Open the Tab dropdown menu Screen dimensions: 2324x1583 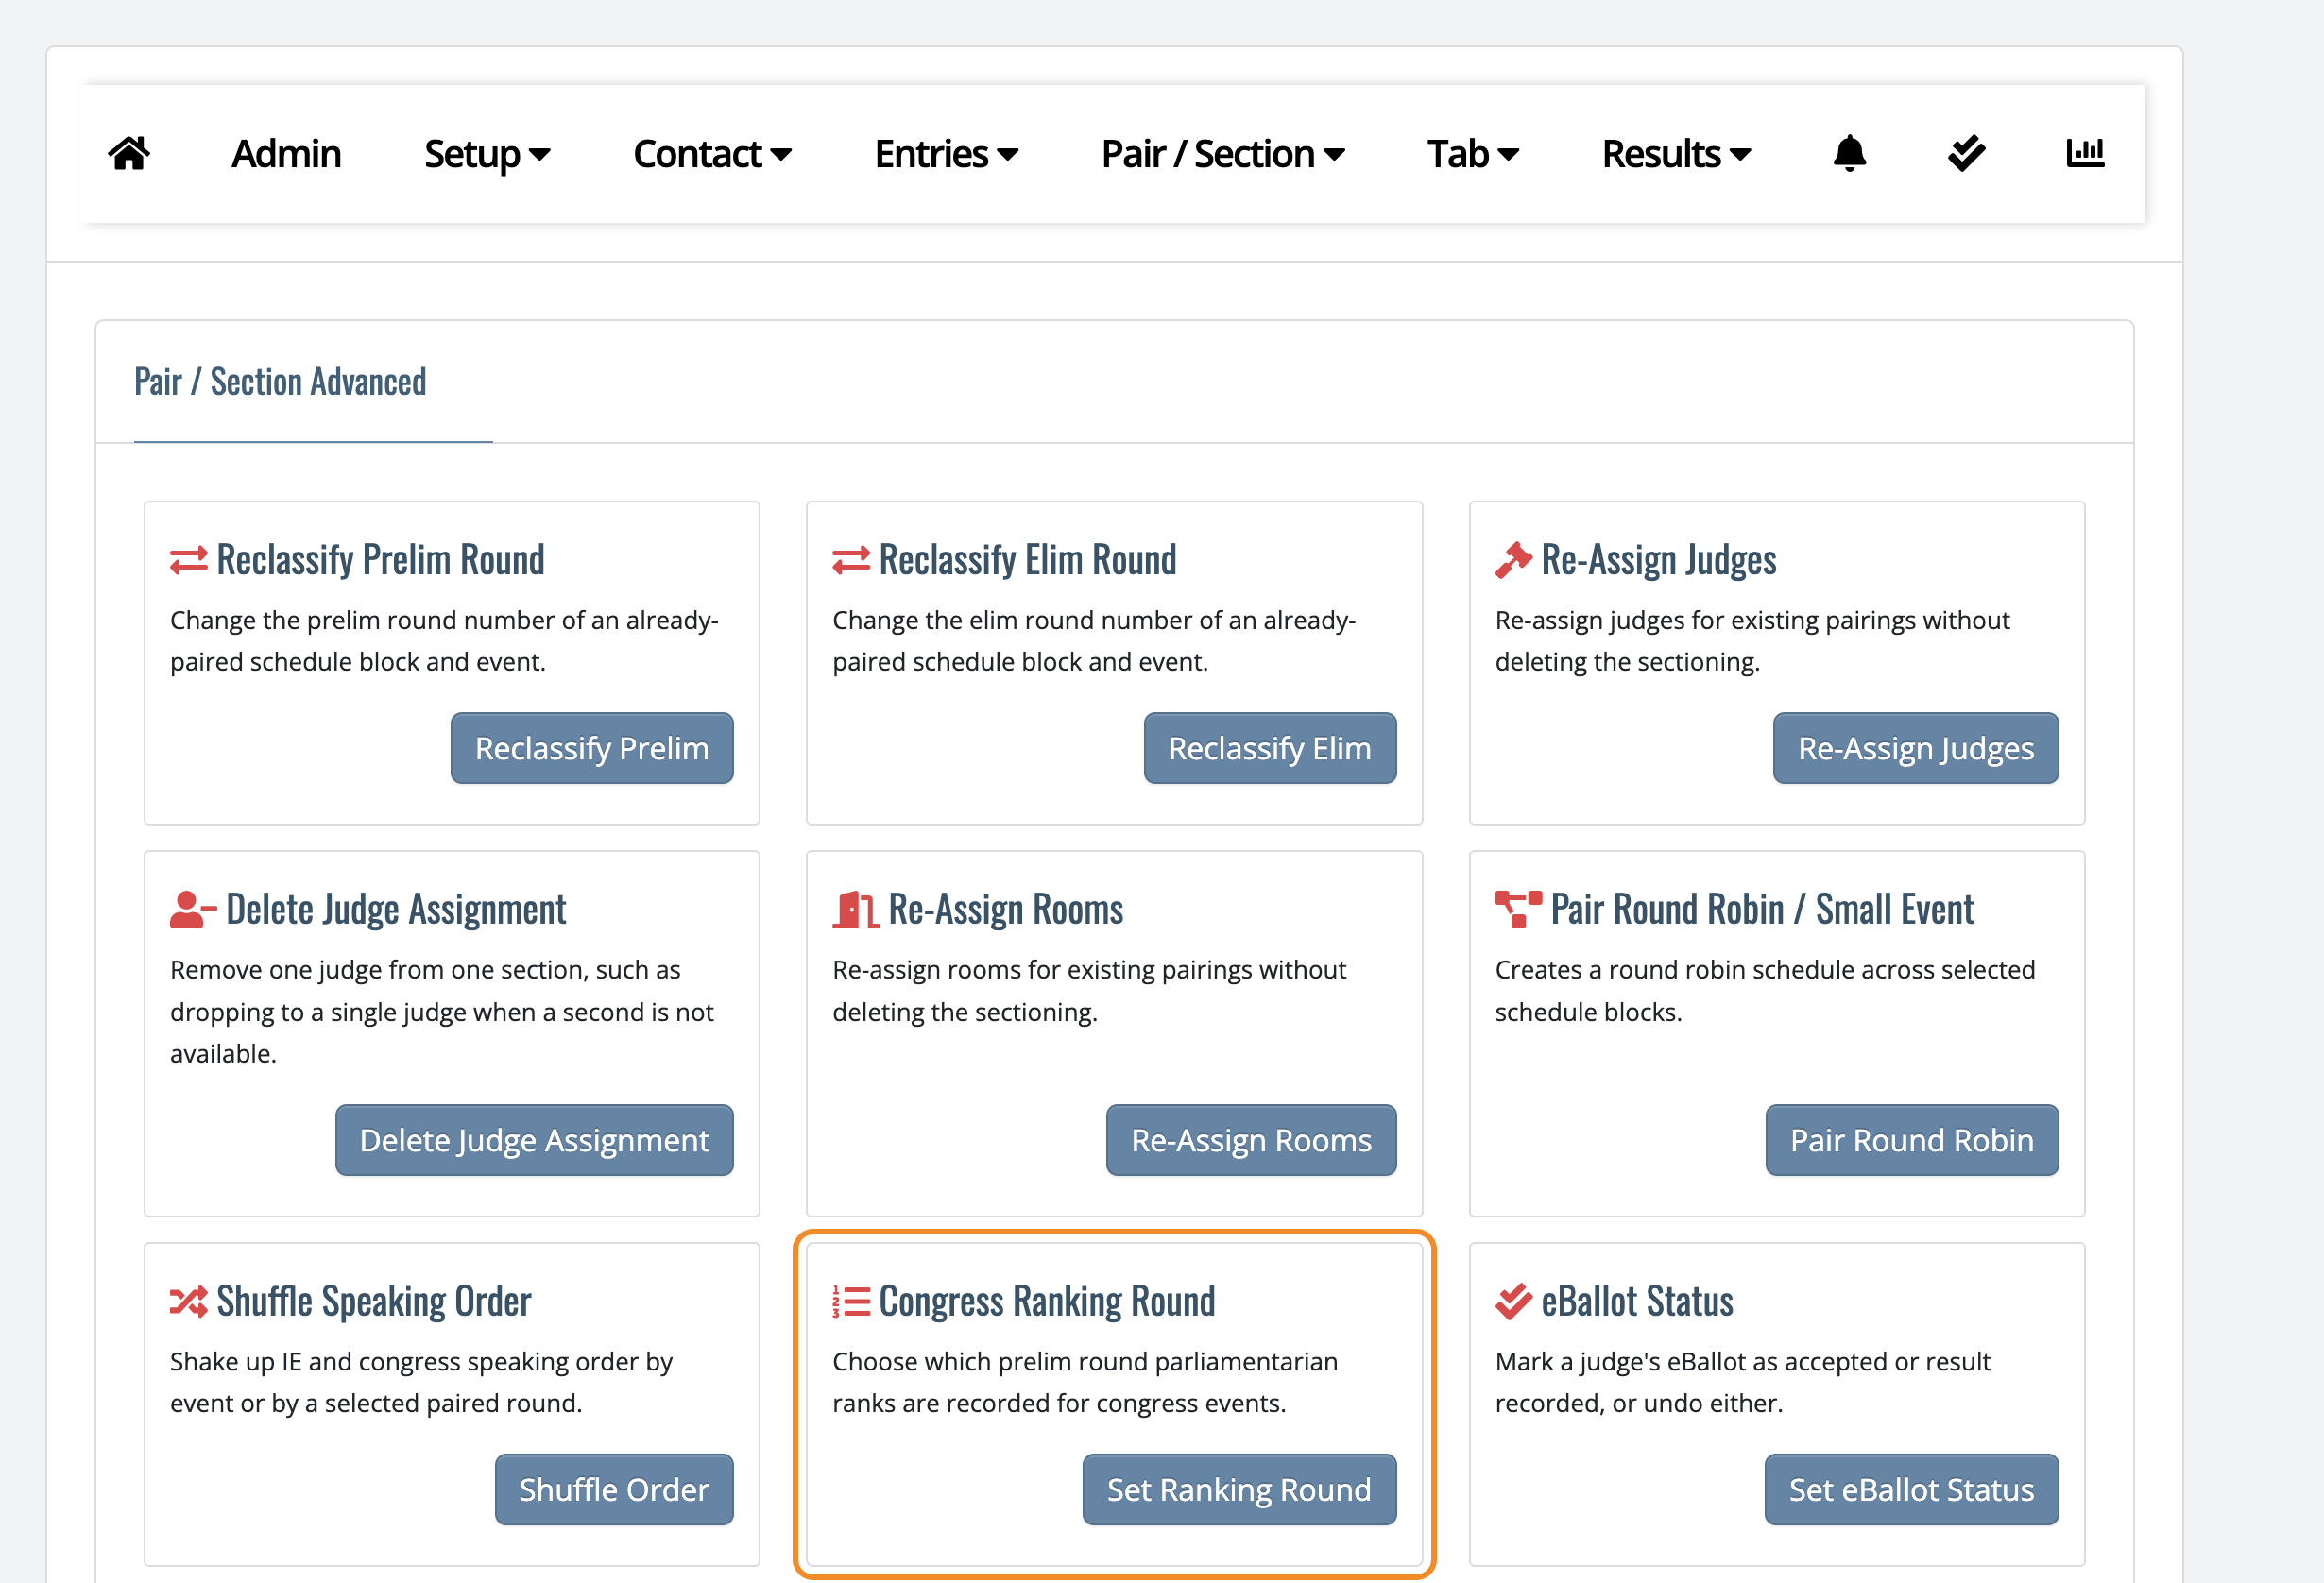pos(1472,154)
